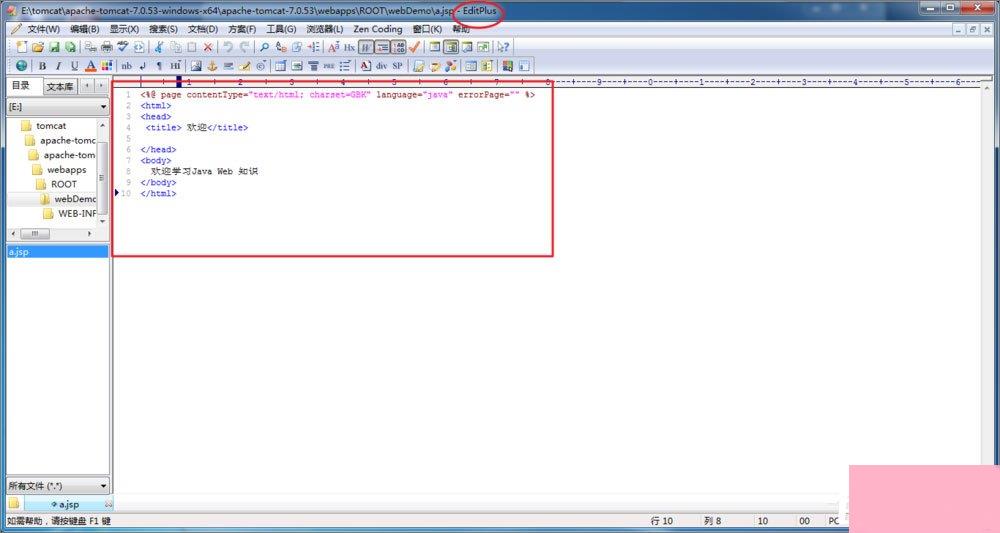Open Find with magnifier icon
Image resolution: width=1000 pixels, height=533 pixels.
click(264, 47)
